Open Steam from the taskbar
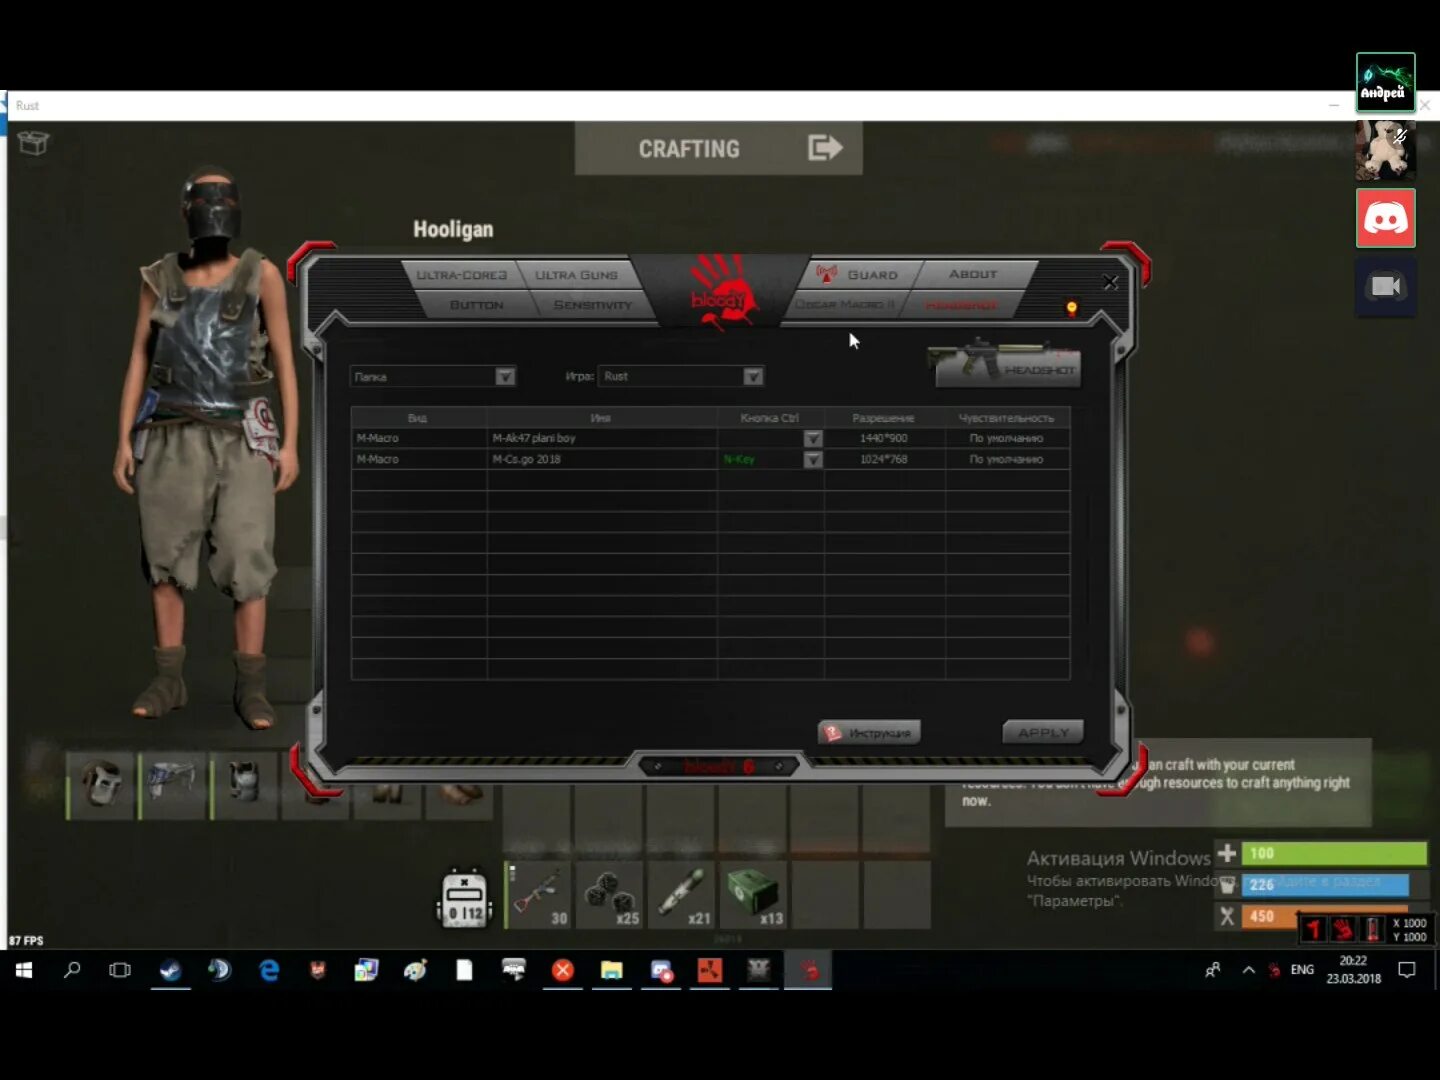 point(170,970)
